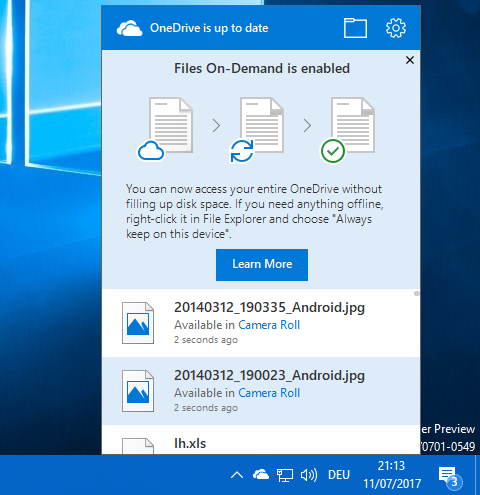Image resolution: width=480 pixels, height=495 pixels.
Task: Open Camera Roll link for 20140312_190335_Android.jpg
Action: click(269, 325)
